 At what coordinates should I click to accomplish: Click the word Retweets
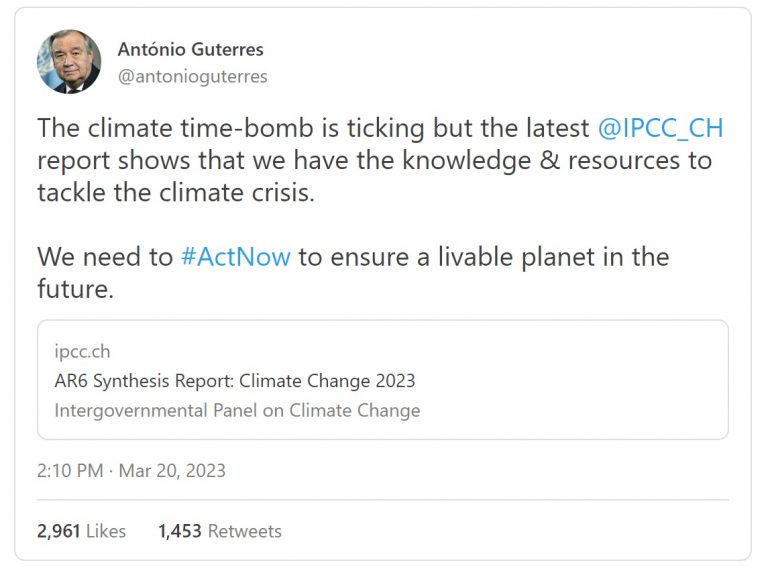coord(245,531)
